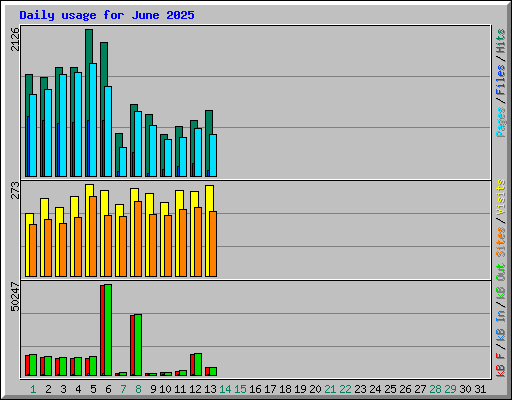Viewport: 512px width, 400px height.
Task: Click the 'Files' legend label
Action: pyautogui.click(x=500, y=80)
